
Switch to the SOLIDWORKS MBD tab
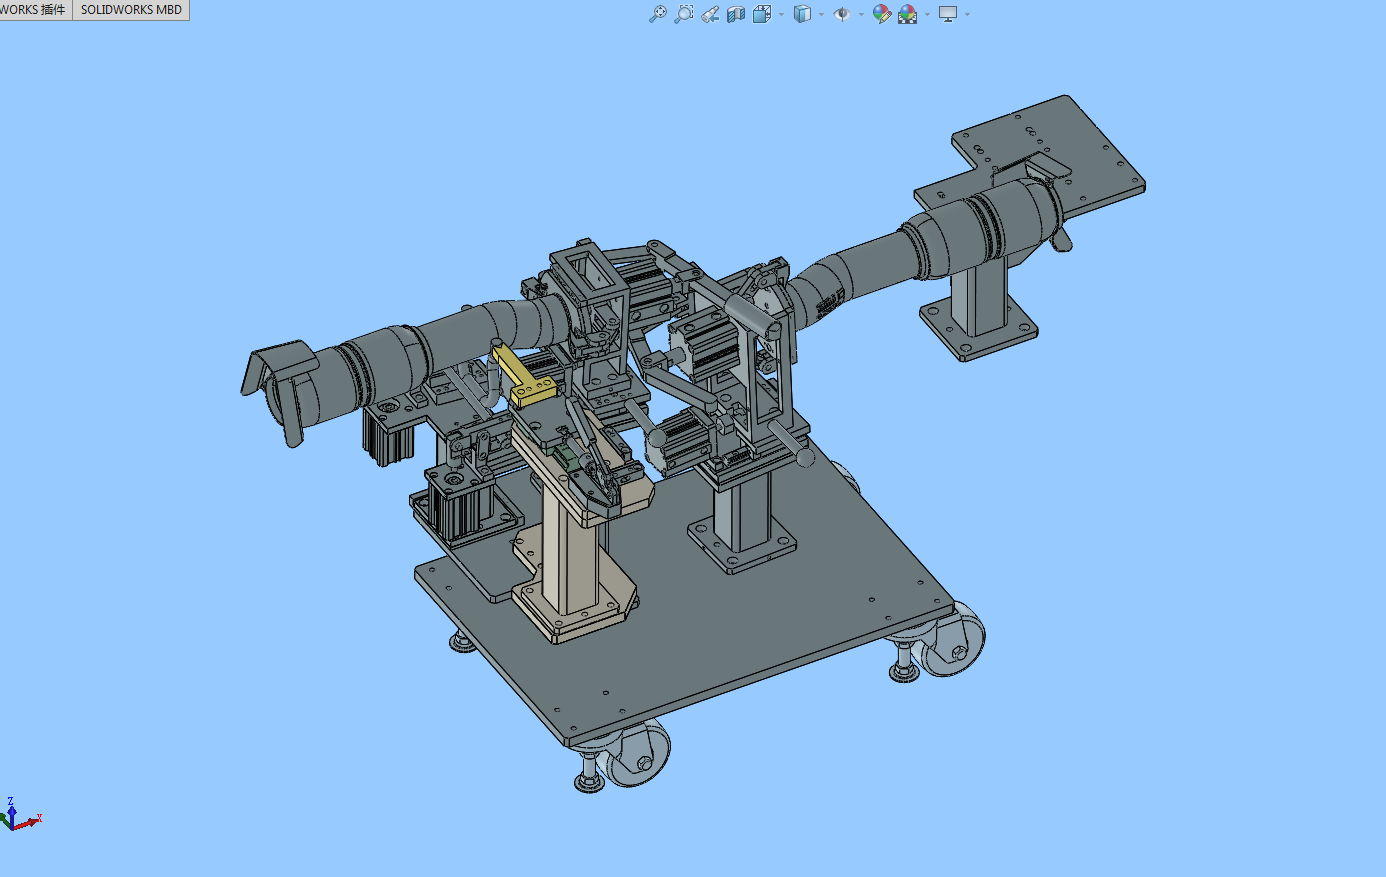131,10
